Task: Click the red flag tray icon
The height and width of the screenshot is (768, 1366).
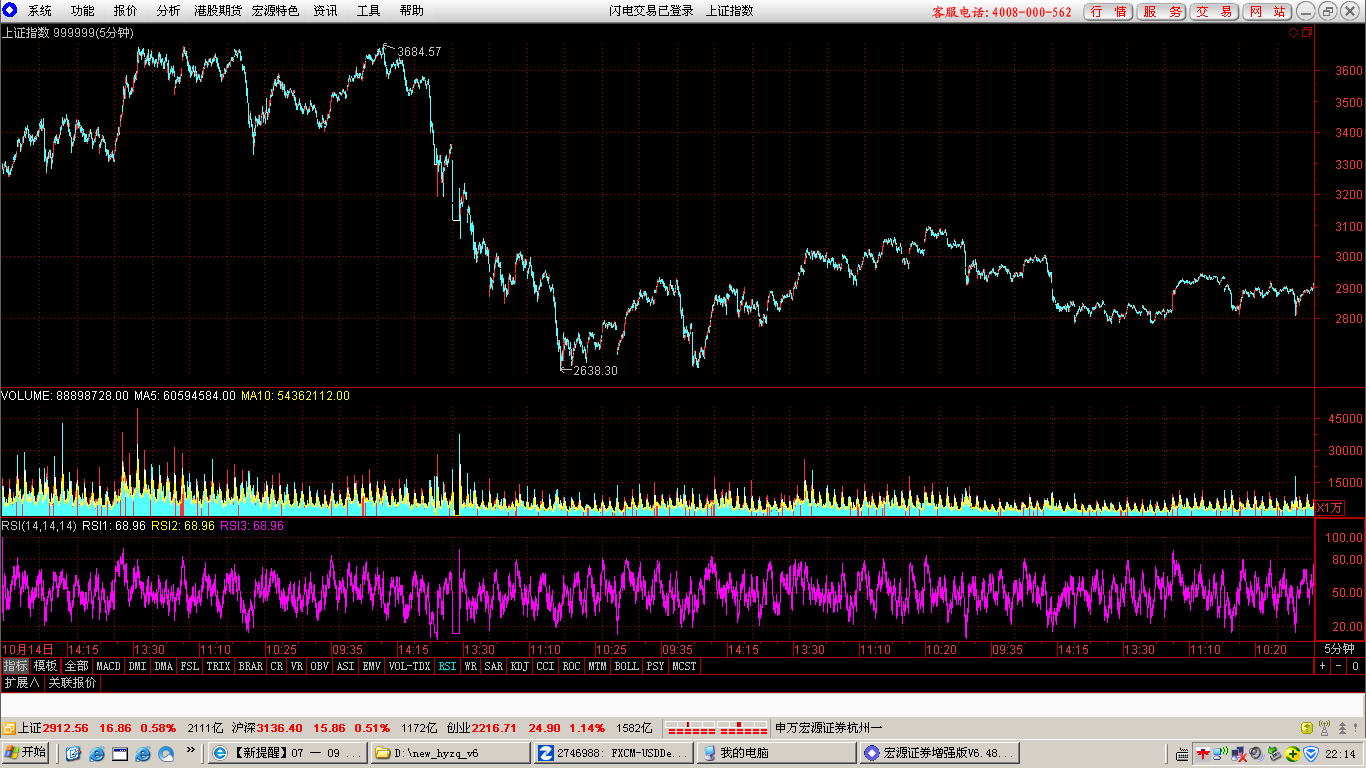Action: pos(1203,753)
